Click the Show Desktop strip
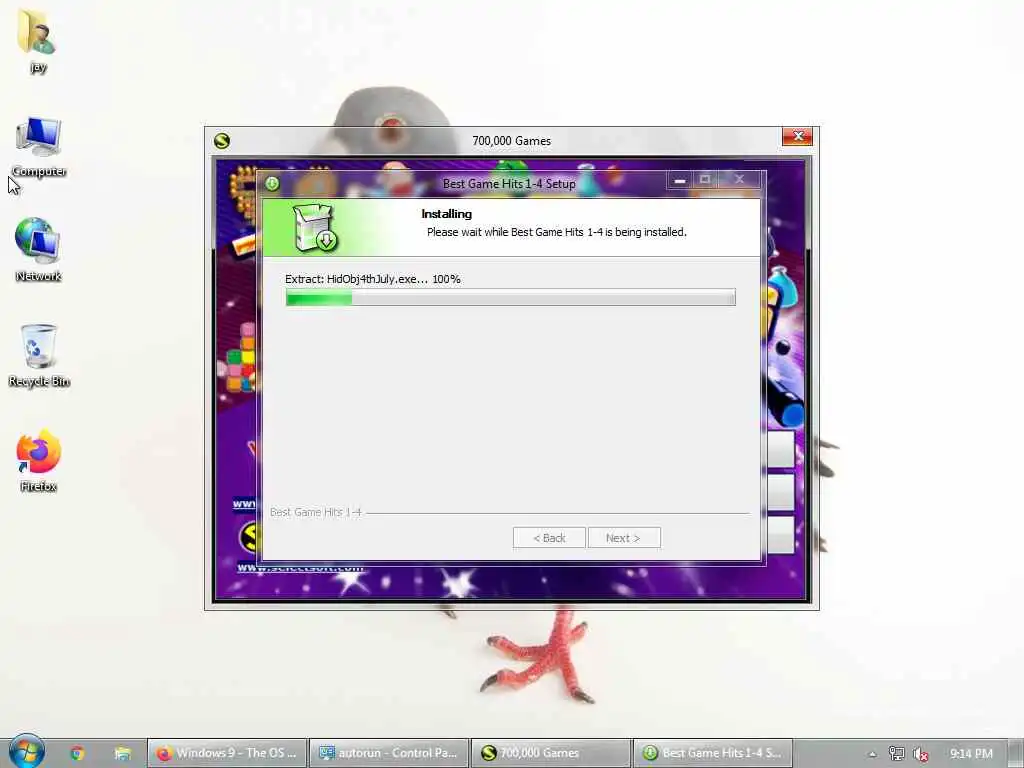 1017,753
